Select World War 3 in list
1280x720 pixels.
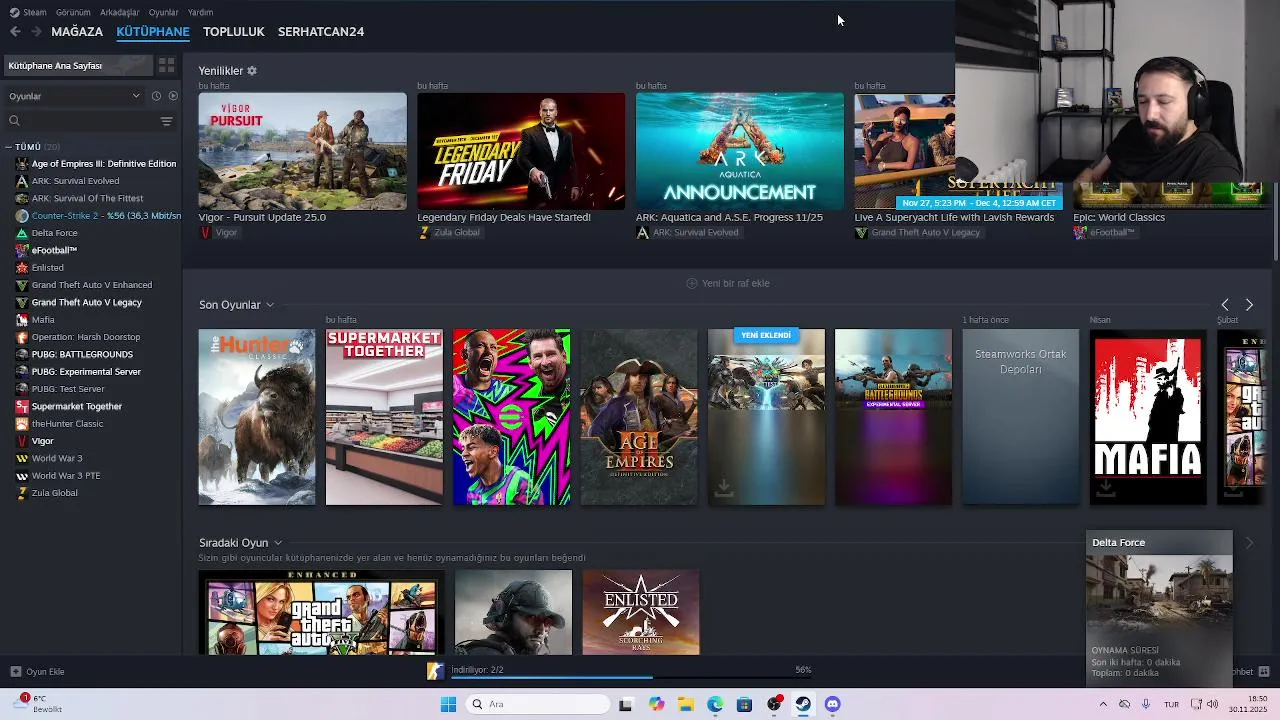(x=57, y=458)
